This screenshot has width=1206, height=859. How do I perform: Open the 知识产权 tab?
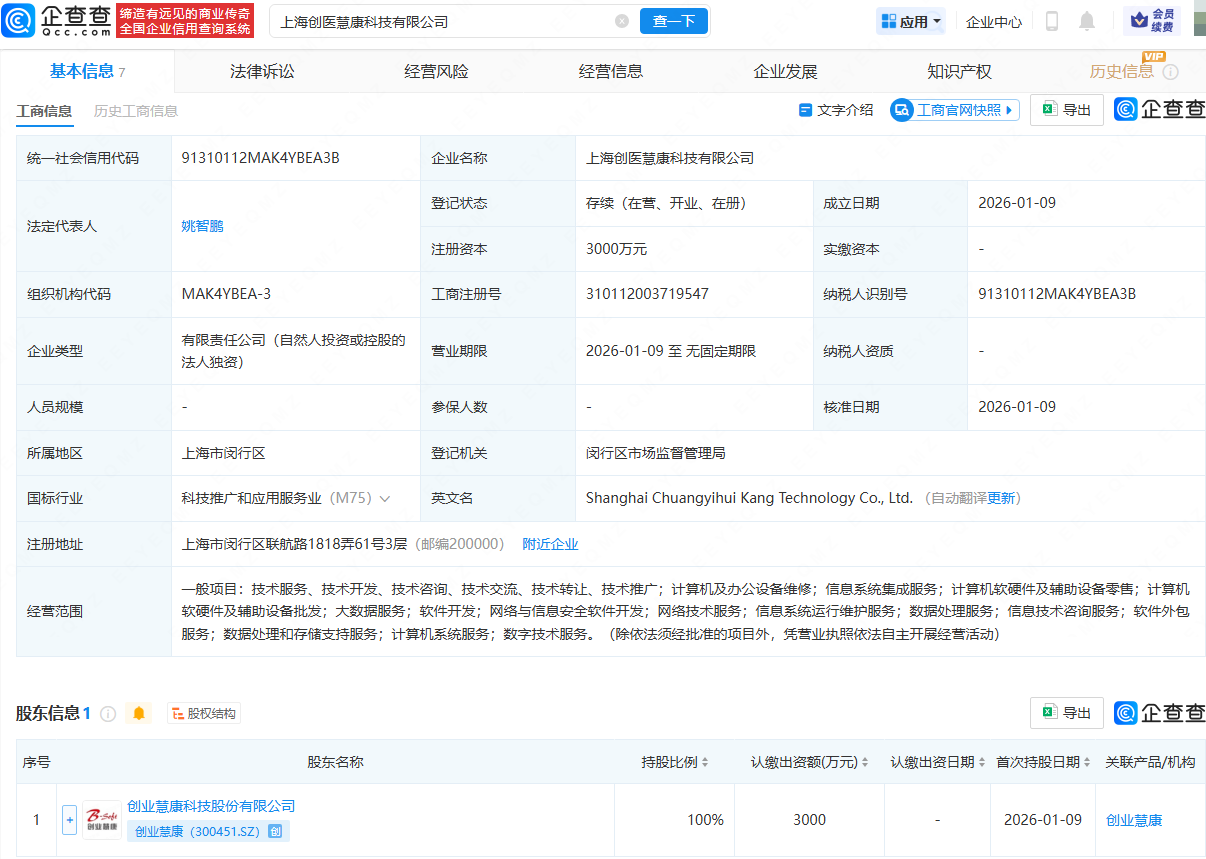point(959,72)
